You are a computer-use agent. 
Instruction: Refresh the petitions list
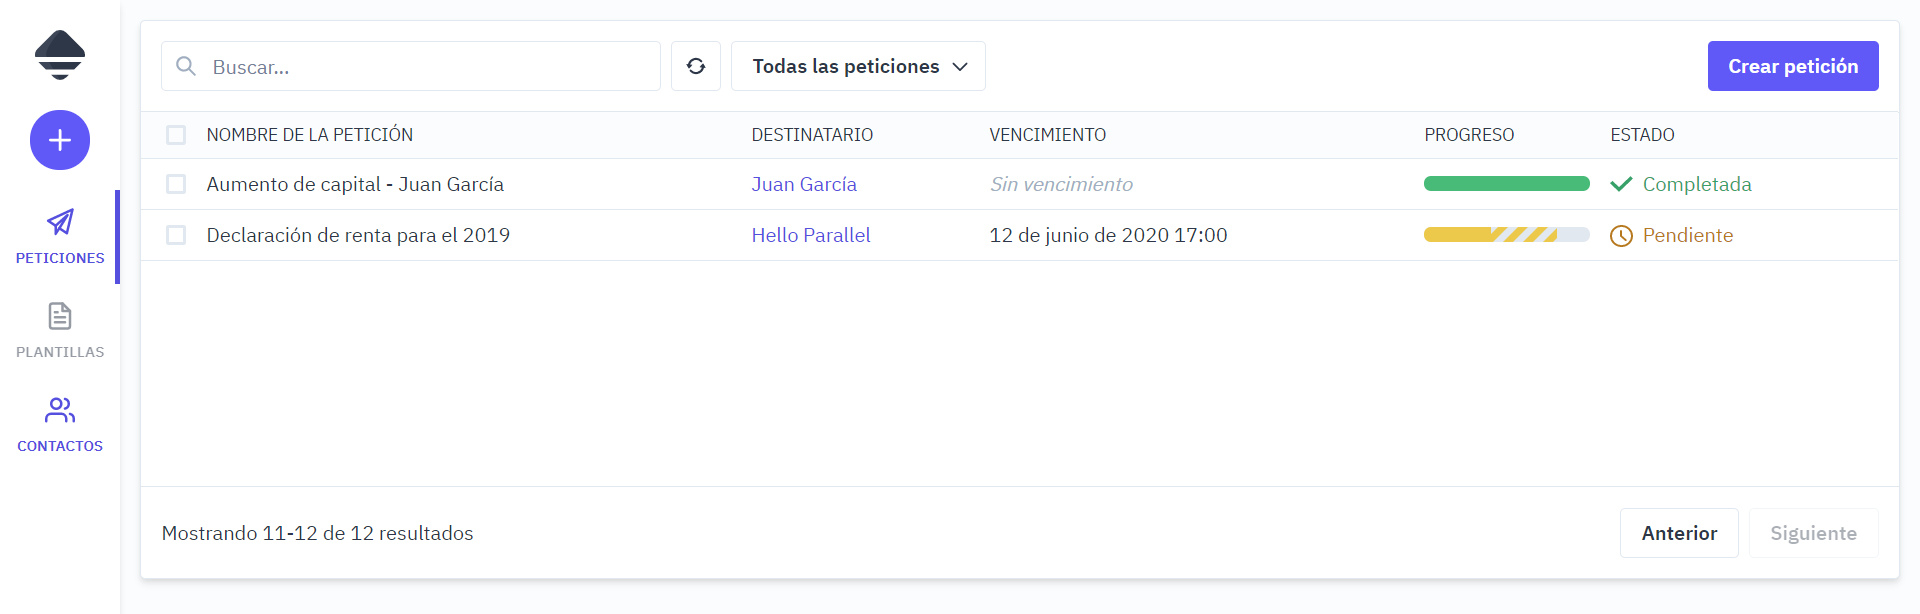(x=696, y=66)
